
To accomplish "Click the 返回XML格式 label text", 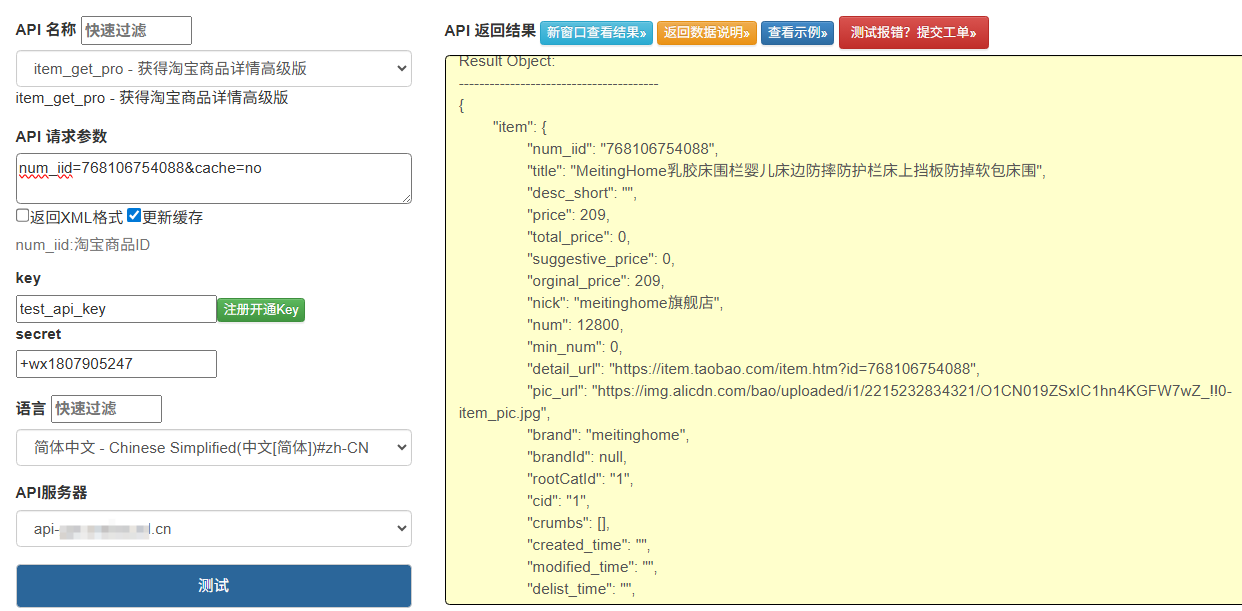I will click(x=76, y=217).
